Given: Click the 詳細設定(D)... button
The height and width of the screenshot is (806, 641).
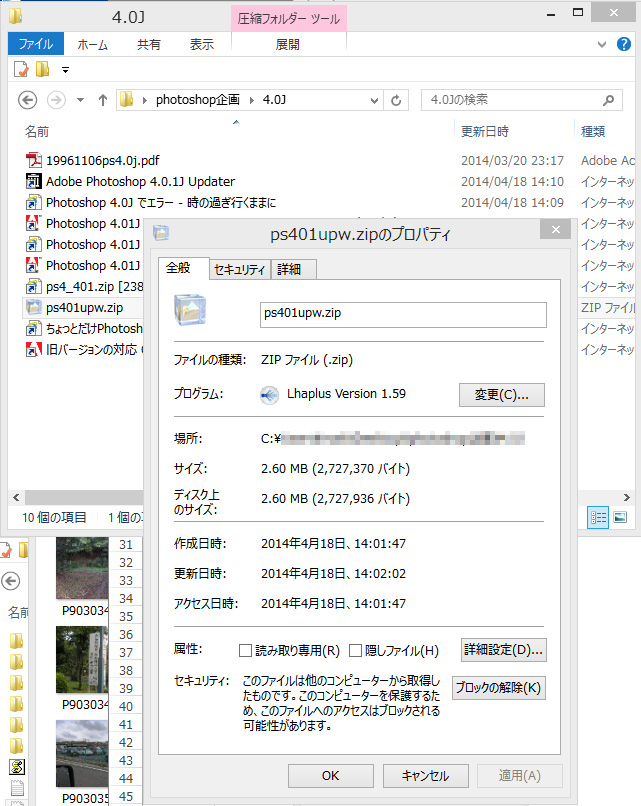Looking at the screenshot, I should coord(503,650).
